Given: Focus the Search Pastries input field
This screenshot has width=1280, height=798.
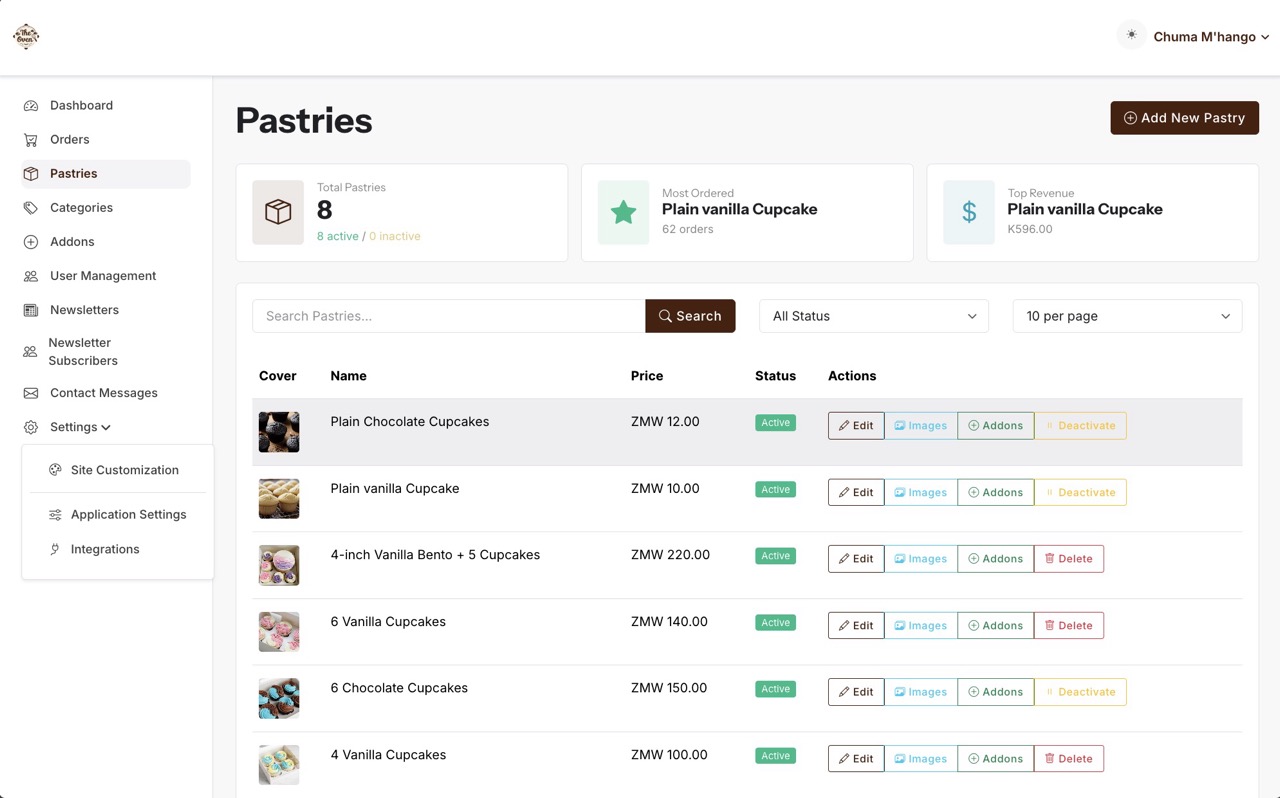Looking at the screenshot, I should click(448, 316).
